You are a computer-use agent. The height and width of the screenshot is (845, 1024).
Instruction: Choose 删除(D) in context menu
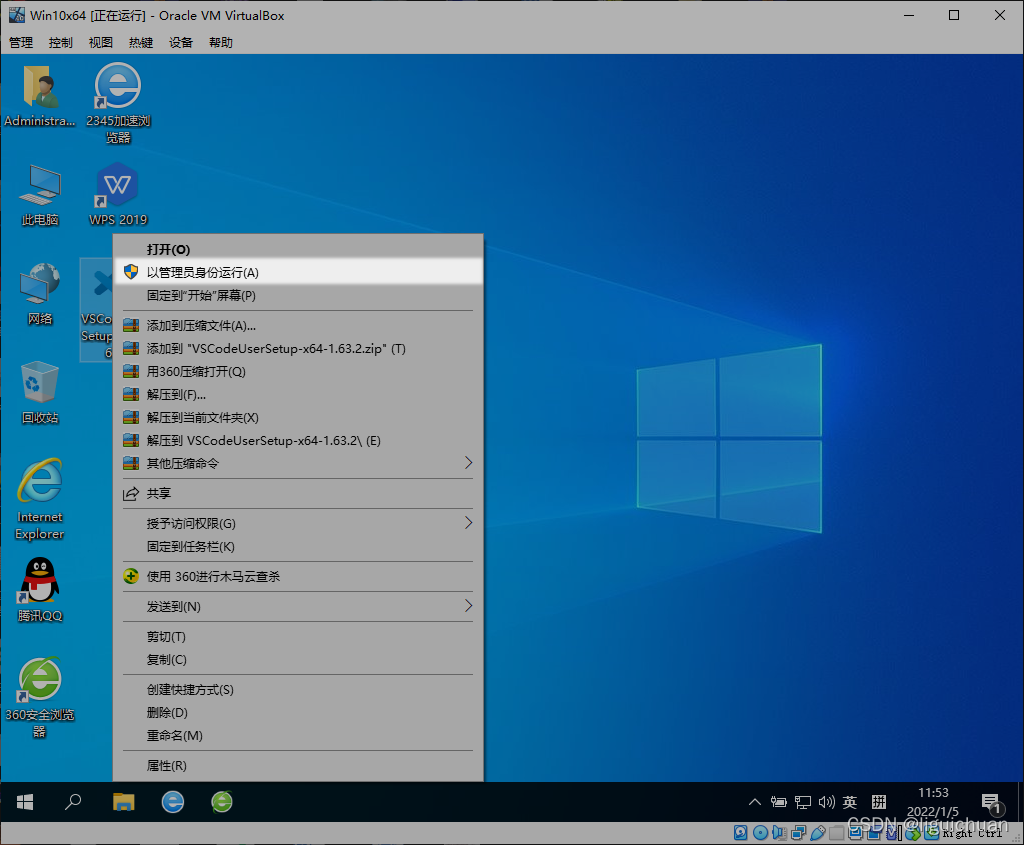coord(298,712)
